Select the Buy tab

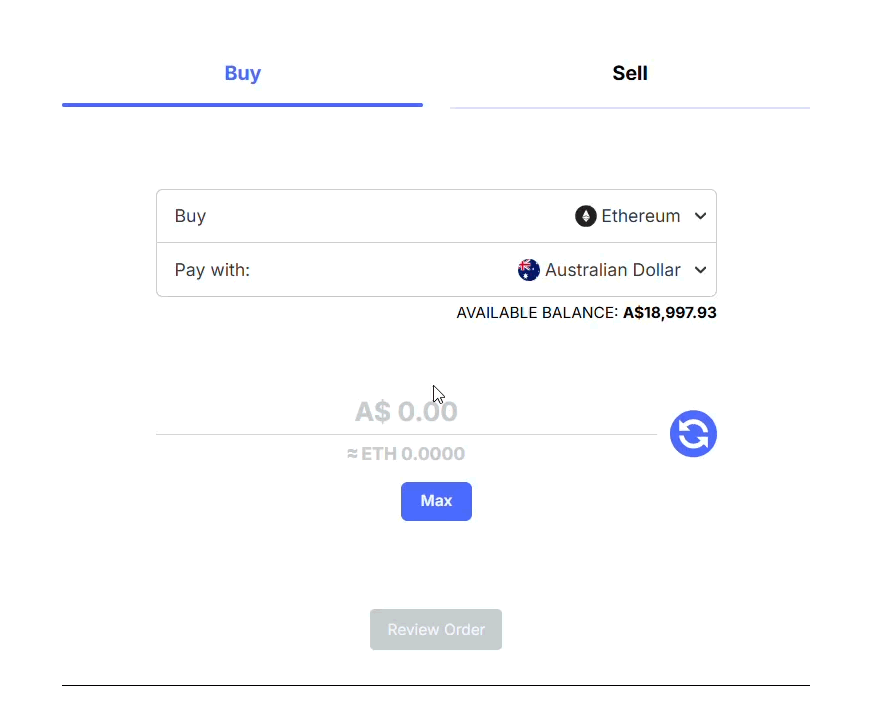[x=242, y=73]
